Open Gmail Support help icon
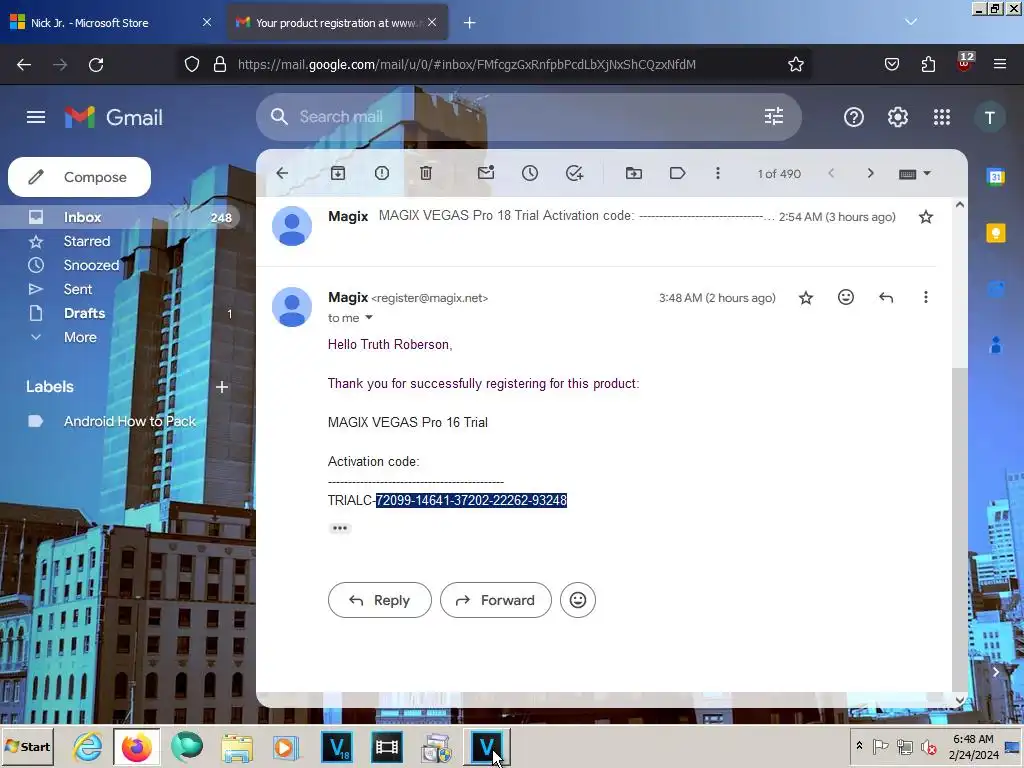Screen dimensions: 1024x768 pyautogui.click(x=854, y=117)
